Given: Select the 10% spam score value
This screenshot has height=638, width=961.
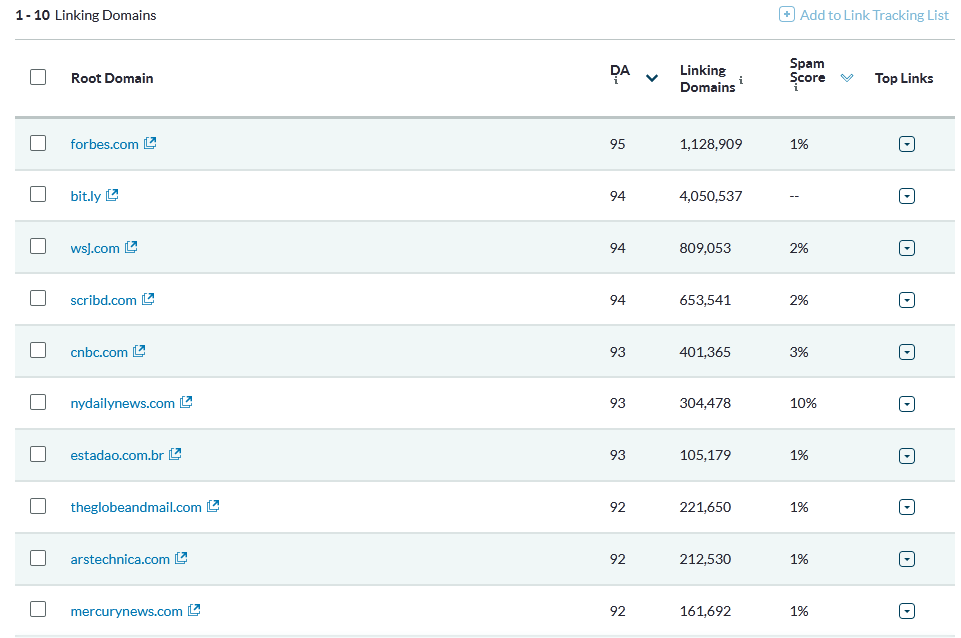Looking at the screenshot, I should pos(803,403).
